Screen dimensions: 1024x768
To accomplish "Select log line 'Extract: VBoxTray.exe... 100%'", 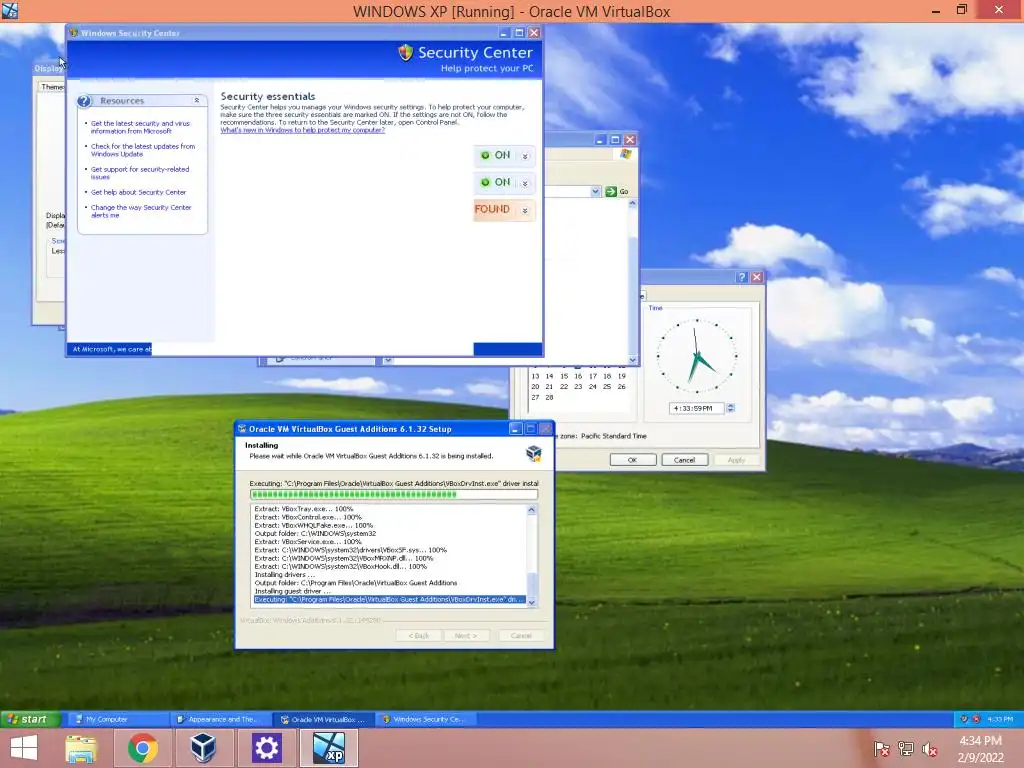I will [304, 509].
